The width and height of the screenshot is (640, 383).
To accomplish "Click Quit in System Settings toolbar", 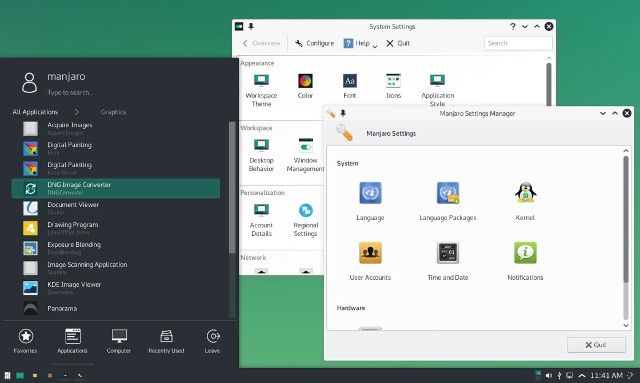I will pyautogui.click(x=398, y=43).
